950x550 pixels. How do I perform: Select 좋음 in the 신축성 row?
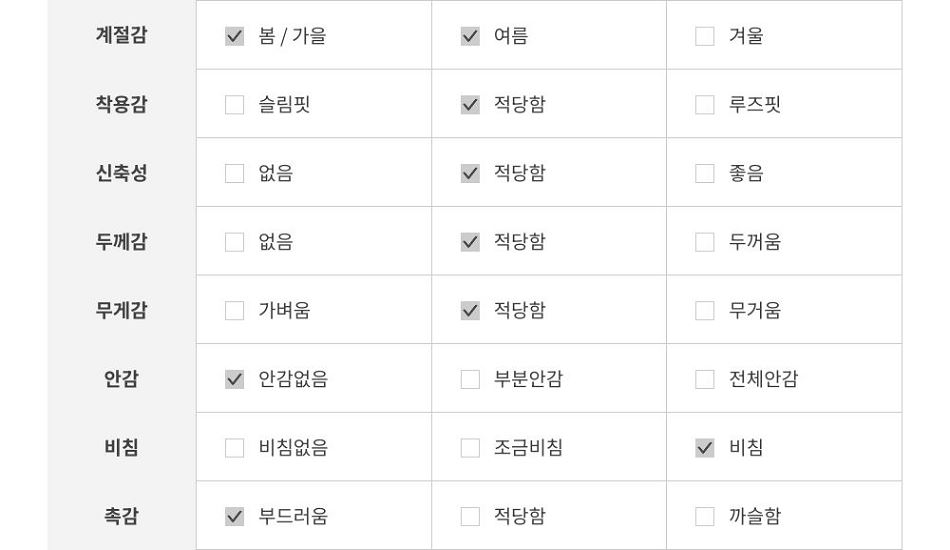tap(705, 173)
